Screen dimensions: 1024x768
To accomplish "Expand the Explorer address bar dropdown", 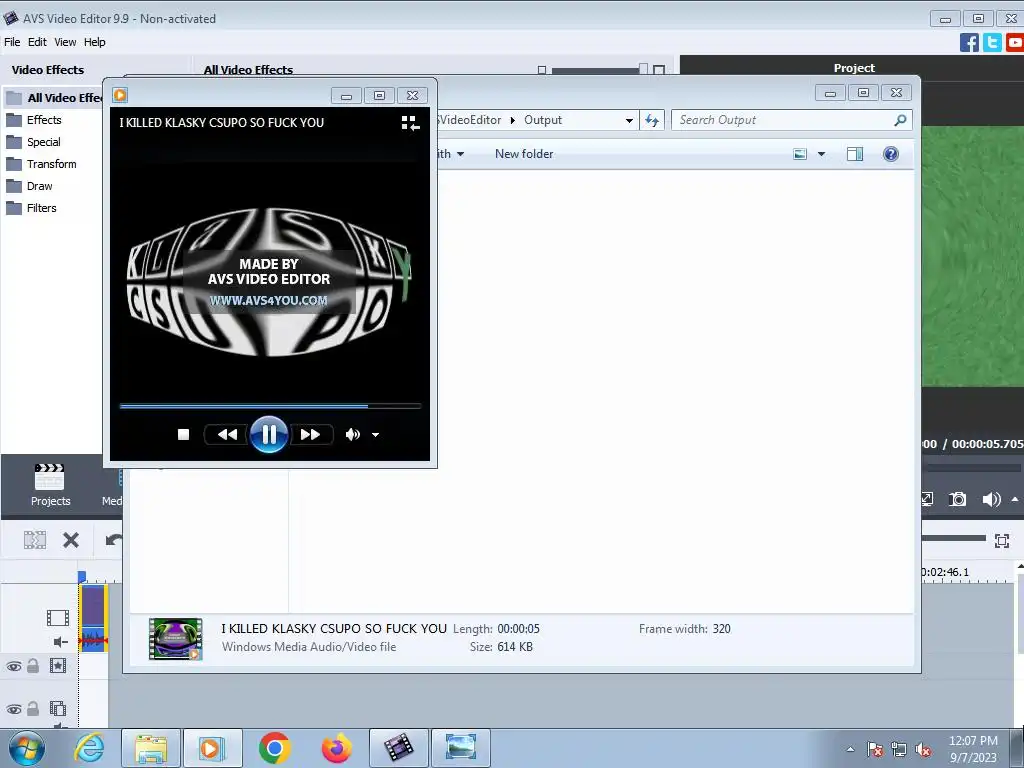I will pos(629,120).
